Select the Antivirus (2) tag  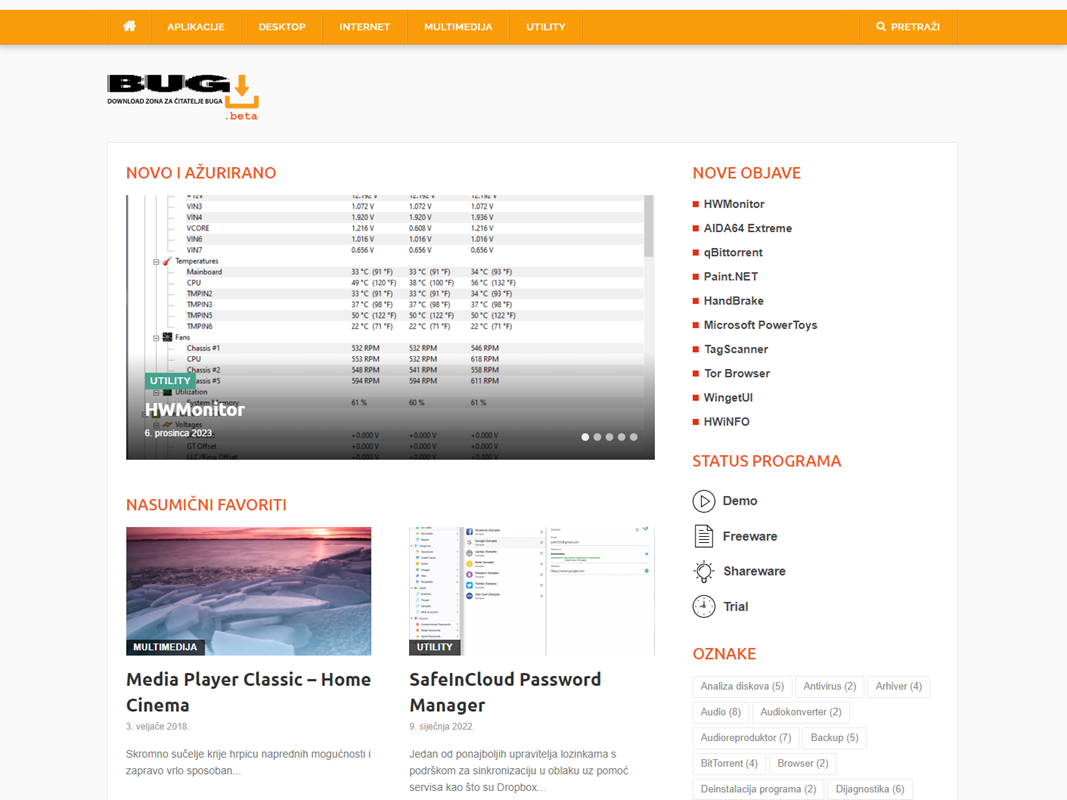click(x=829, y=687)
